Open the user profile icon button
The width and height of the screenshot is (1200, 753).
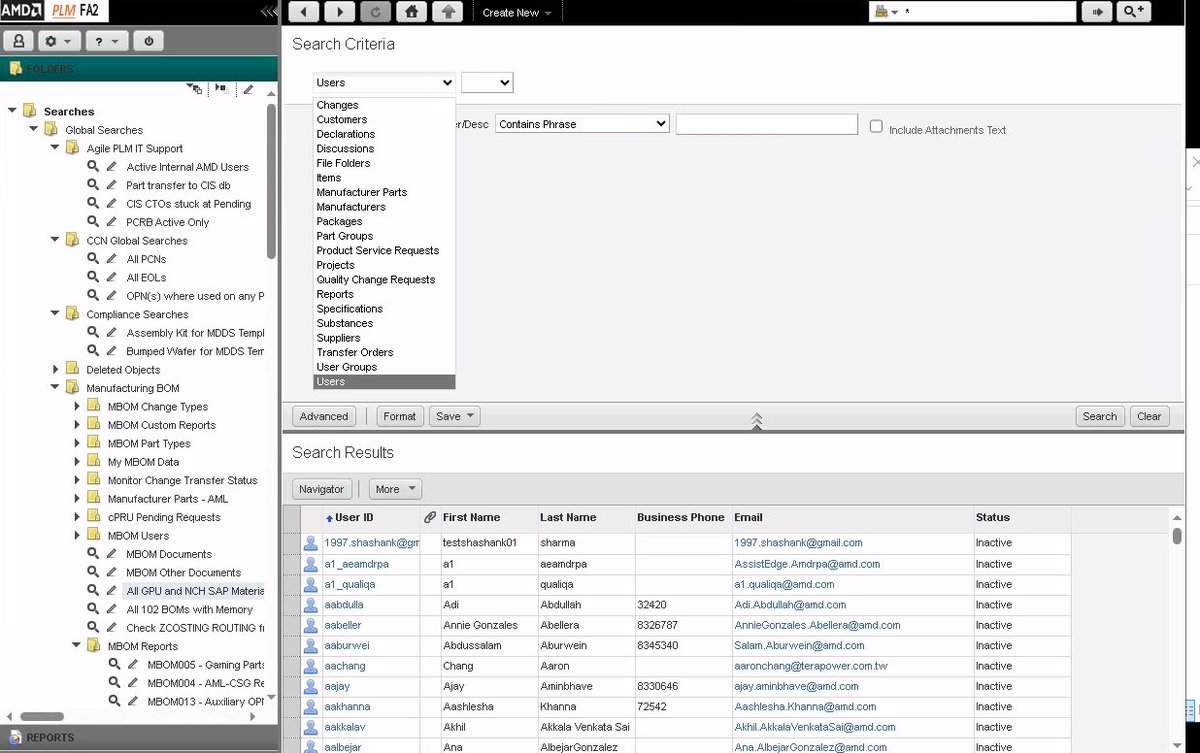(19, 41)
